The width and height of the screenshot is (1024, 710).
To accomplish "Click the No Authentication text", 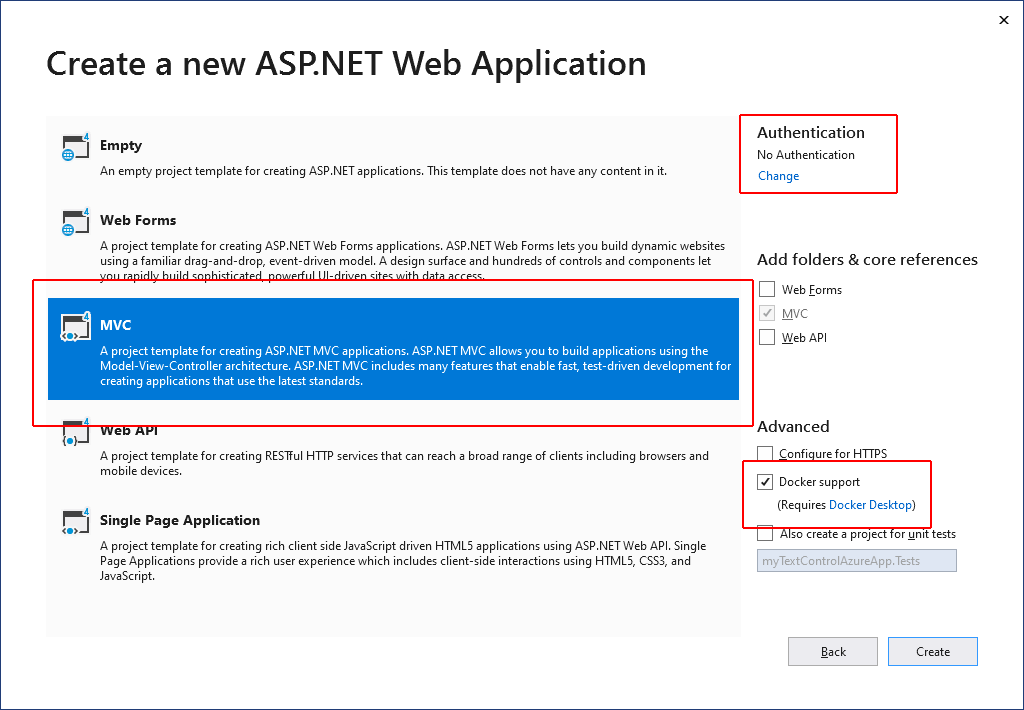I will coord(806,155).
